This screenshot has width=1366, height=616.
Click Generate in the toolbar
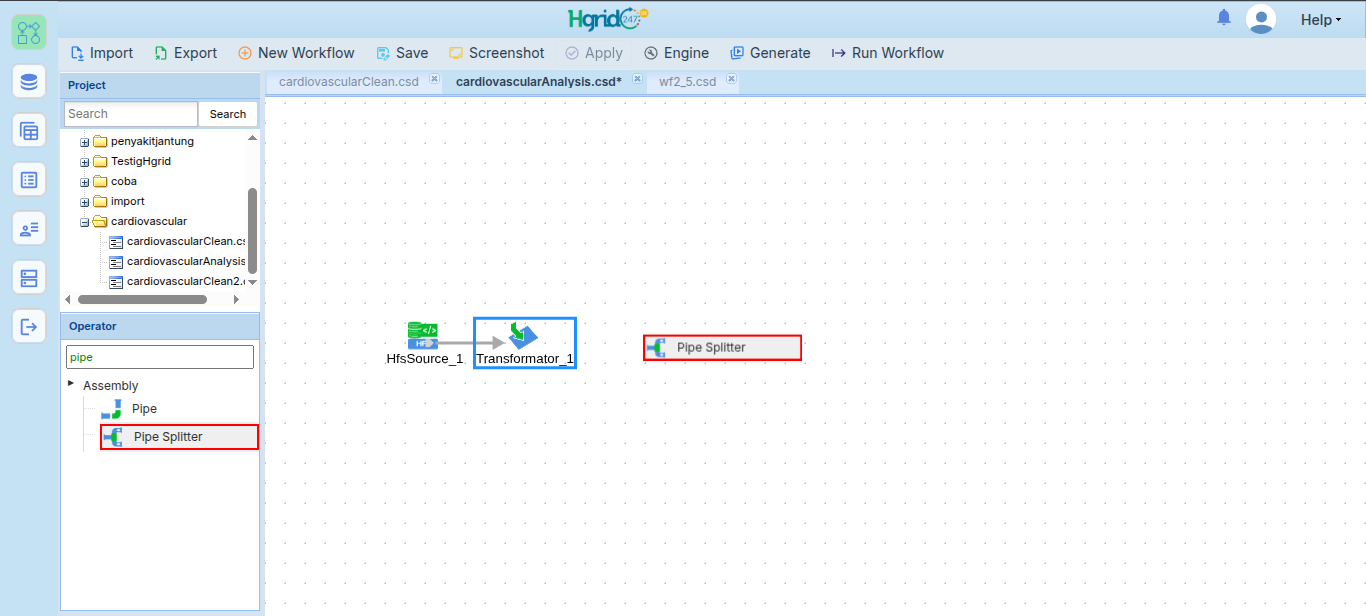(770, 53)
